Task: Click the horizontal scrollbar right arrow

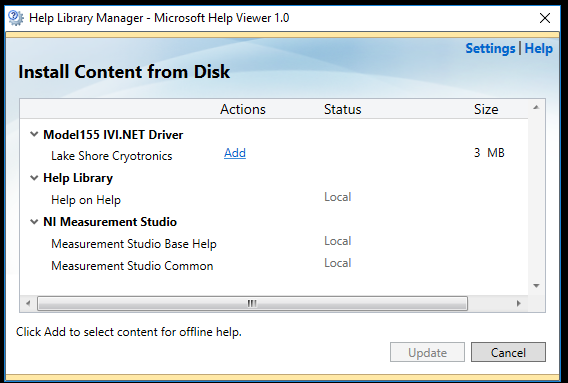Action: (x=519, y=303)
